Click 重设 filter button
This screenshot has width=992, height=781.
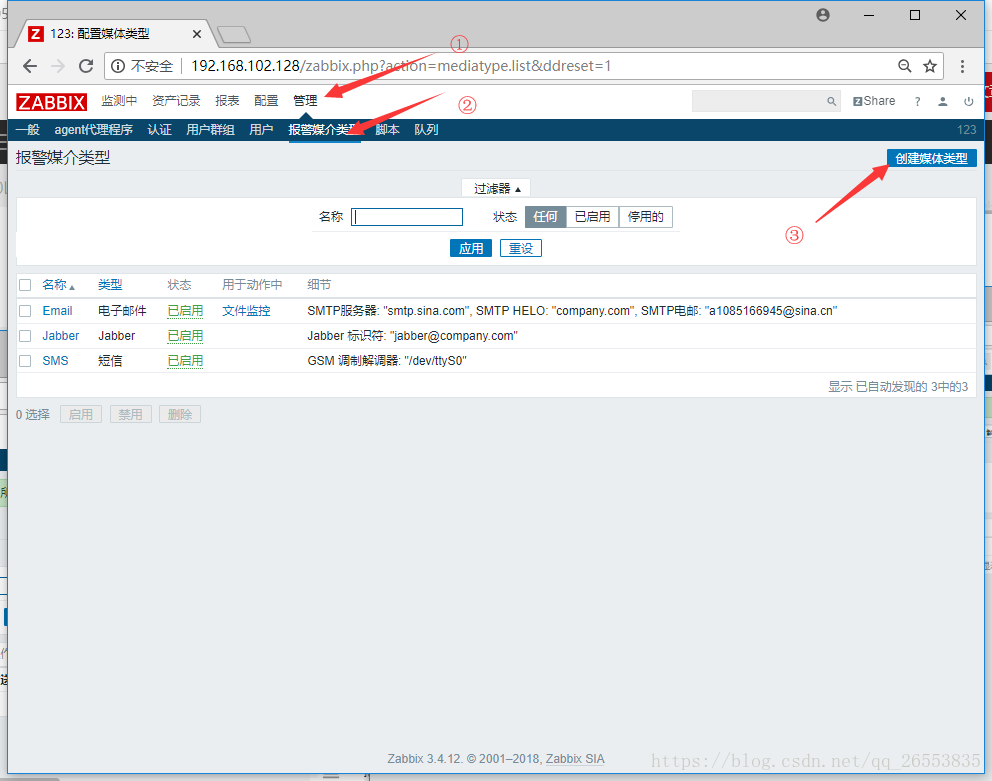point(521,248)
